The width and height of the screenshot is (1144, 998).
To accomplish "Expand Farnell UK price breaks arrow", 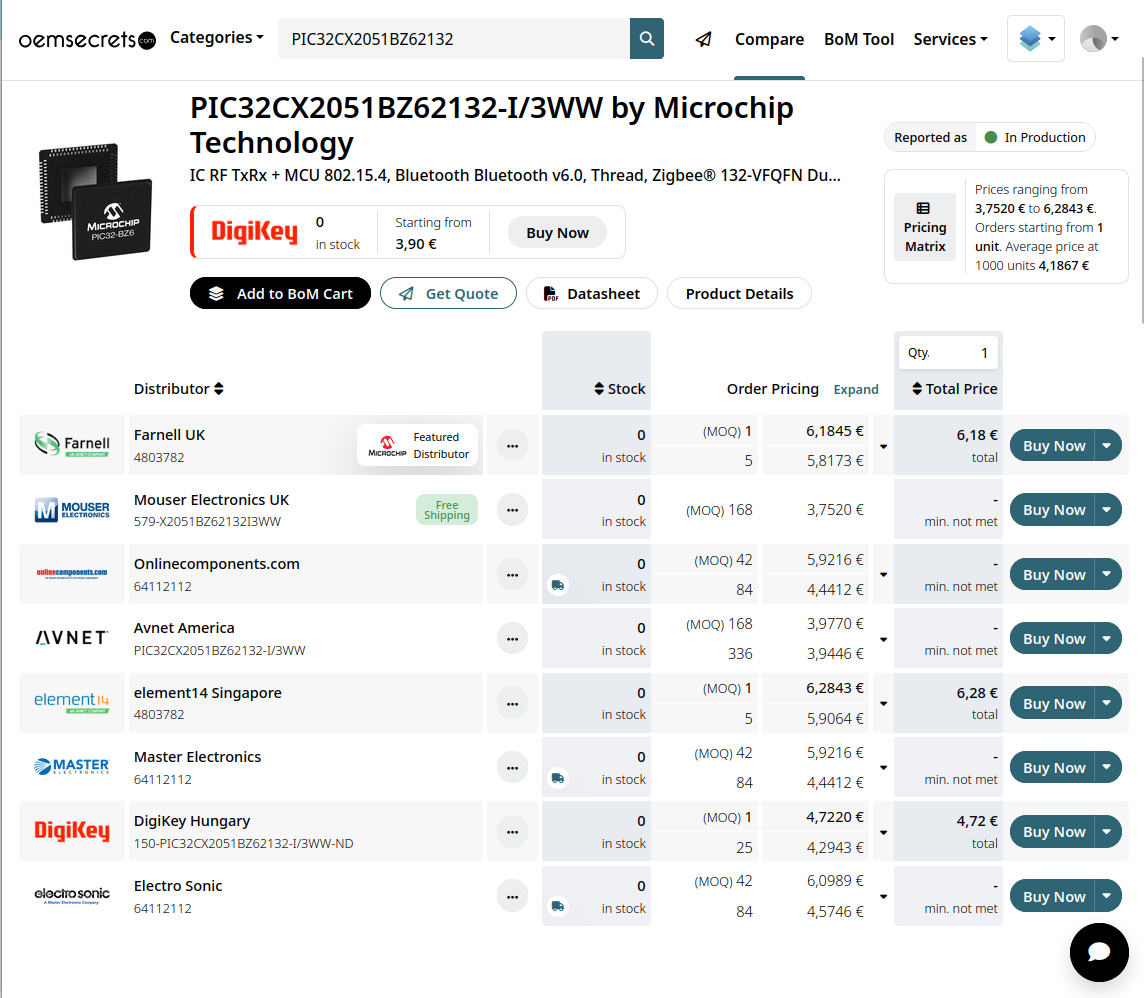I will click(883, 446).
